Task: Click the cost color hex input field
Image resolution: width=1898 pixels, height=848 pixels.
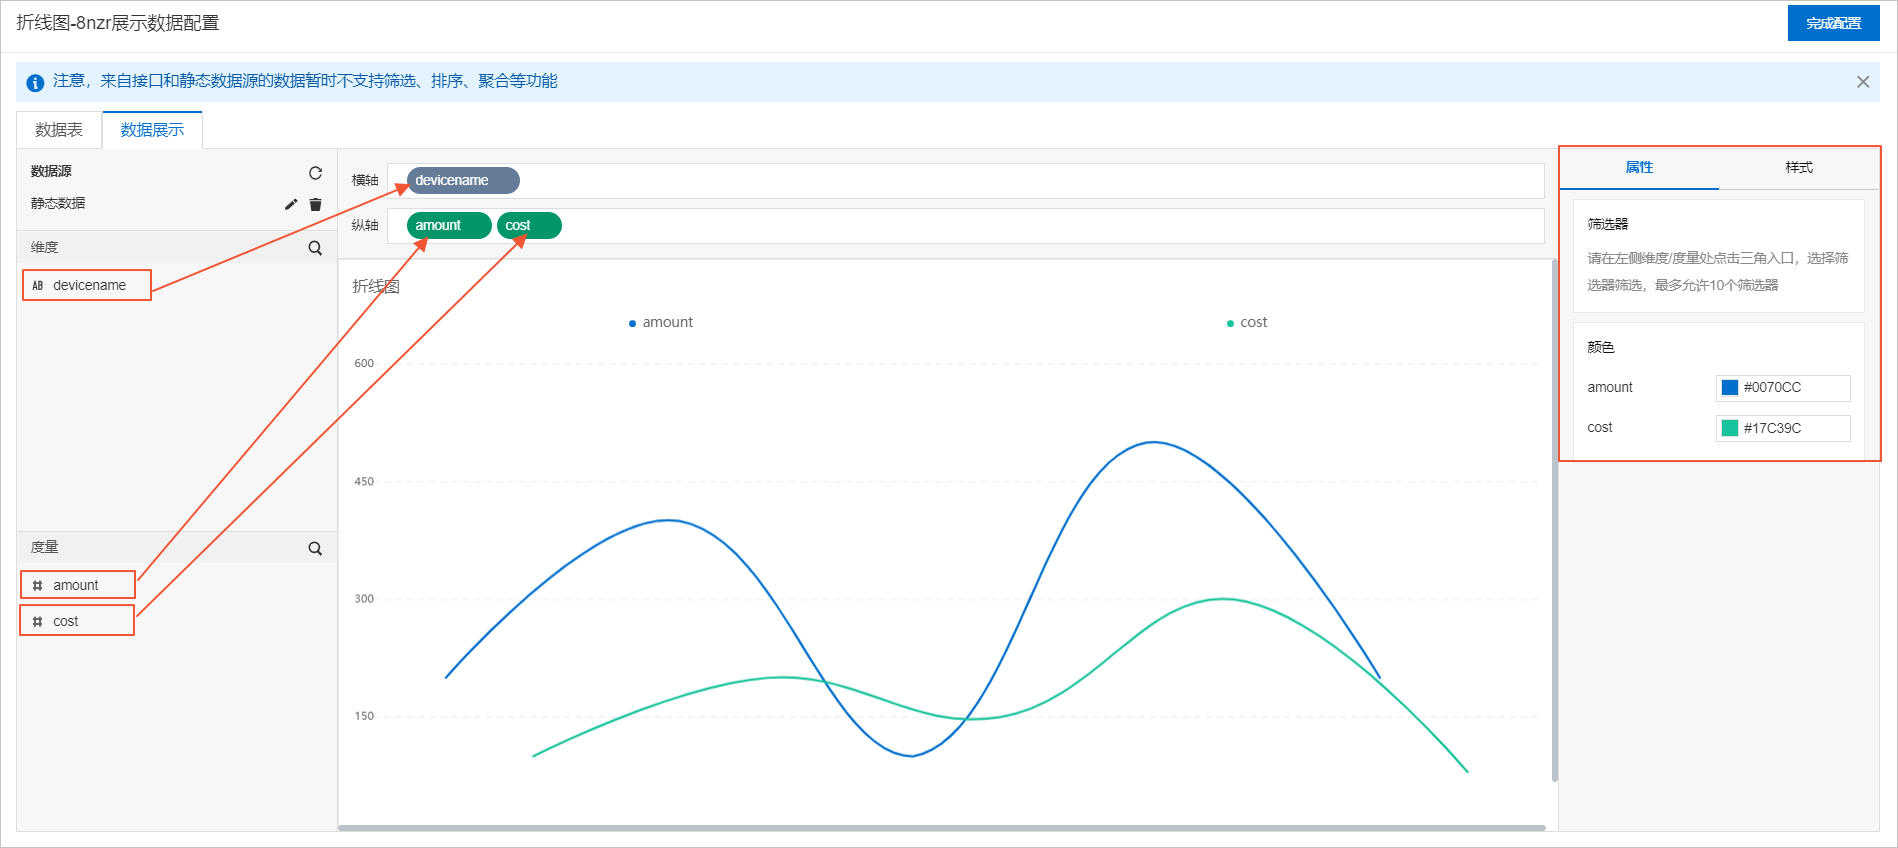Action: (x=1783, y=428)
